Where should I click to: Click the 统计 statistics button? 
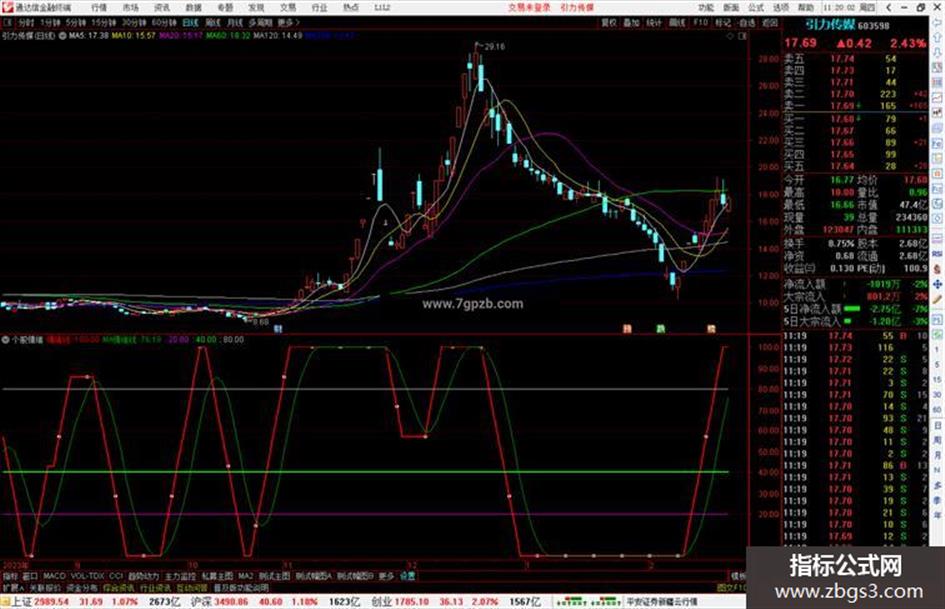click(654, 22)
